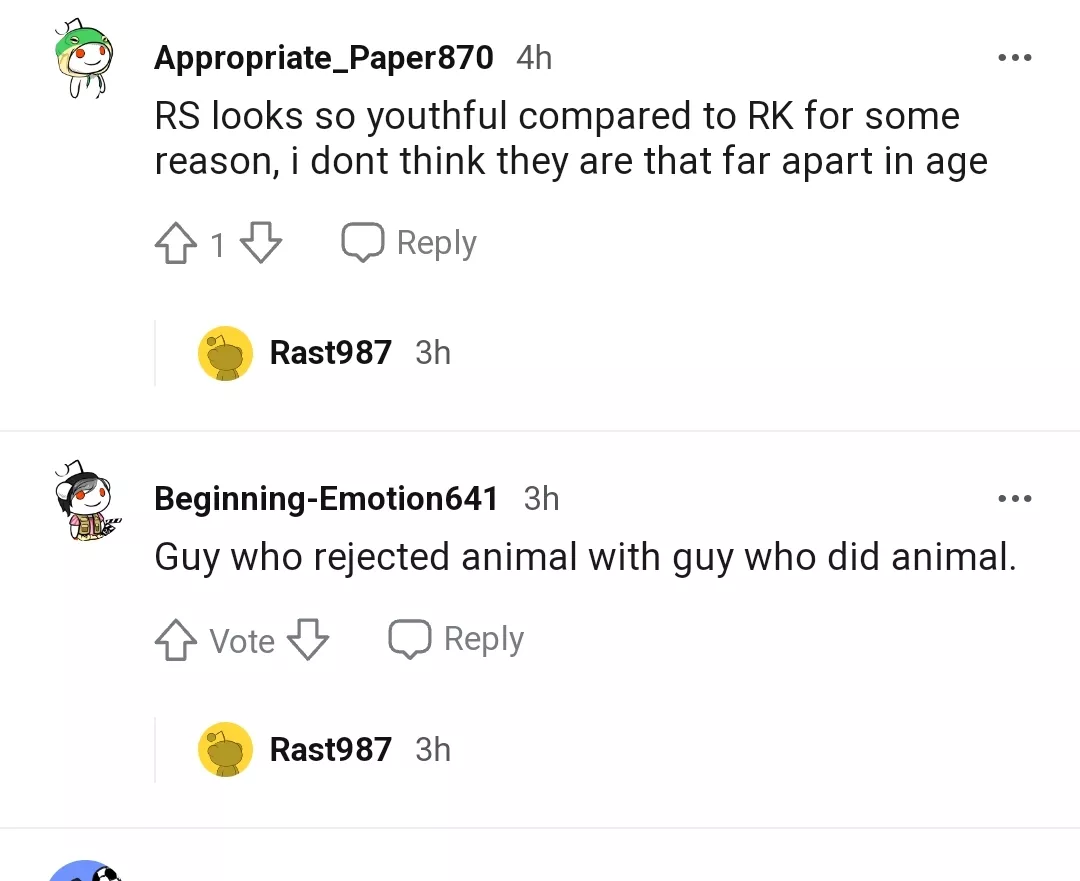This screenshot has height=881, width=1080.
Task: Open overflow menu on Beginning-Emotion641's comment
Action: (x=1015, y=498)
